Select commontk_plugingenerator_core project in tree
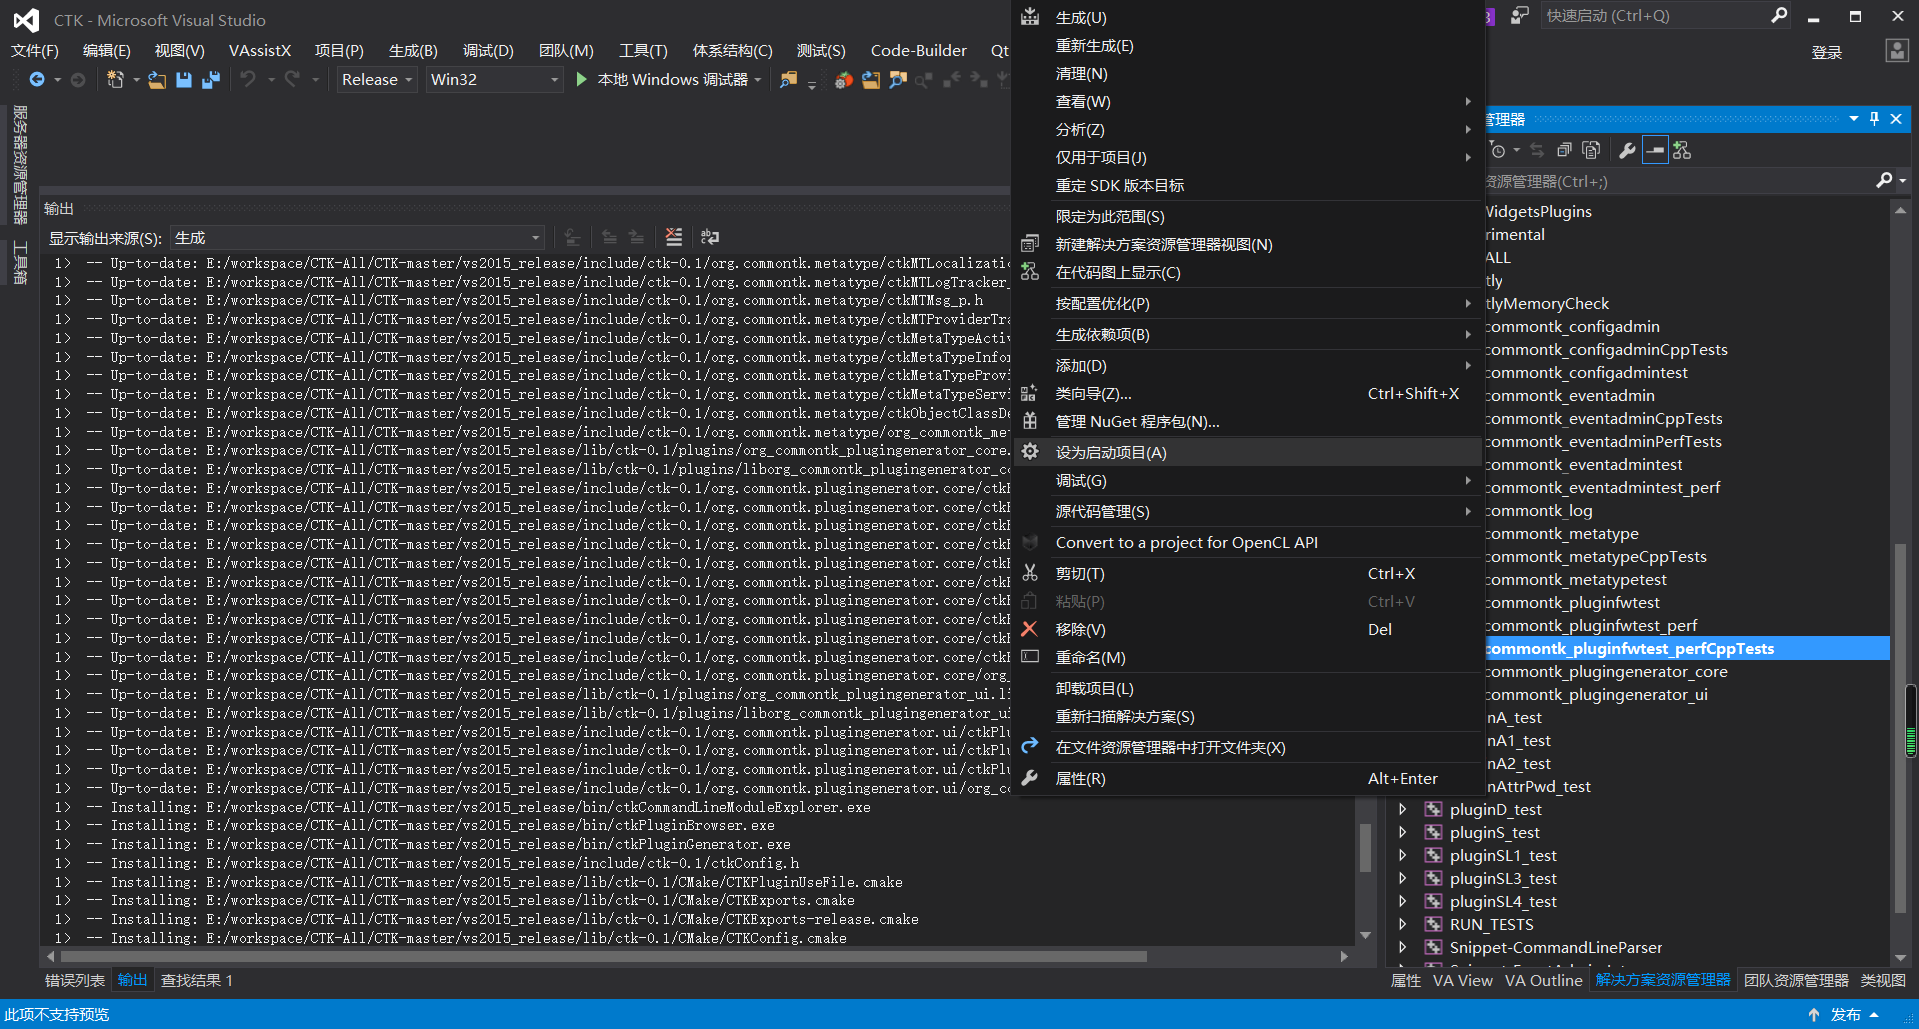Viewport: 1919px width, 1029px height. [1607, 671]
